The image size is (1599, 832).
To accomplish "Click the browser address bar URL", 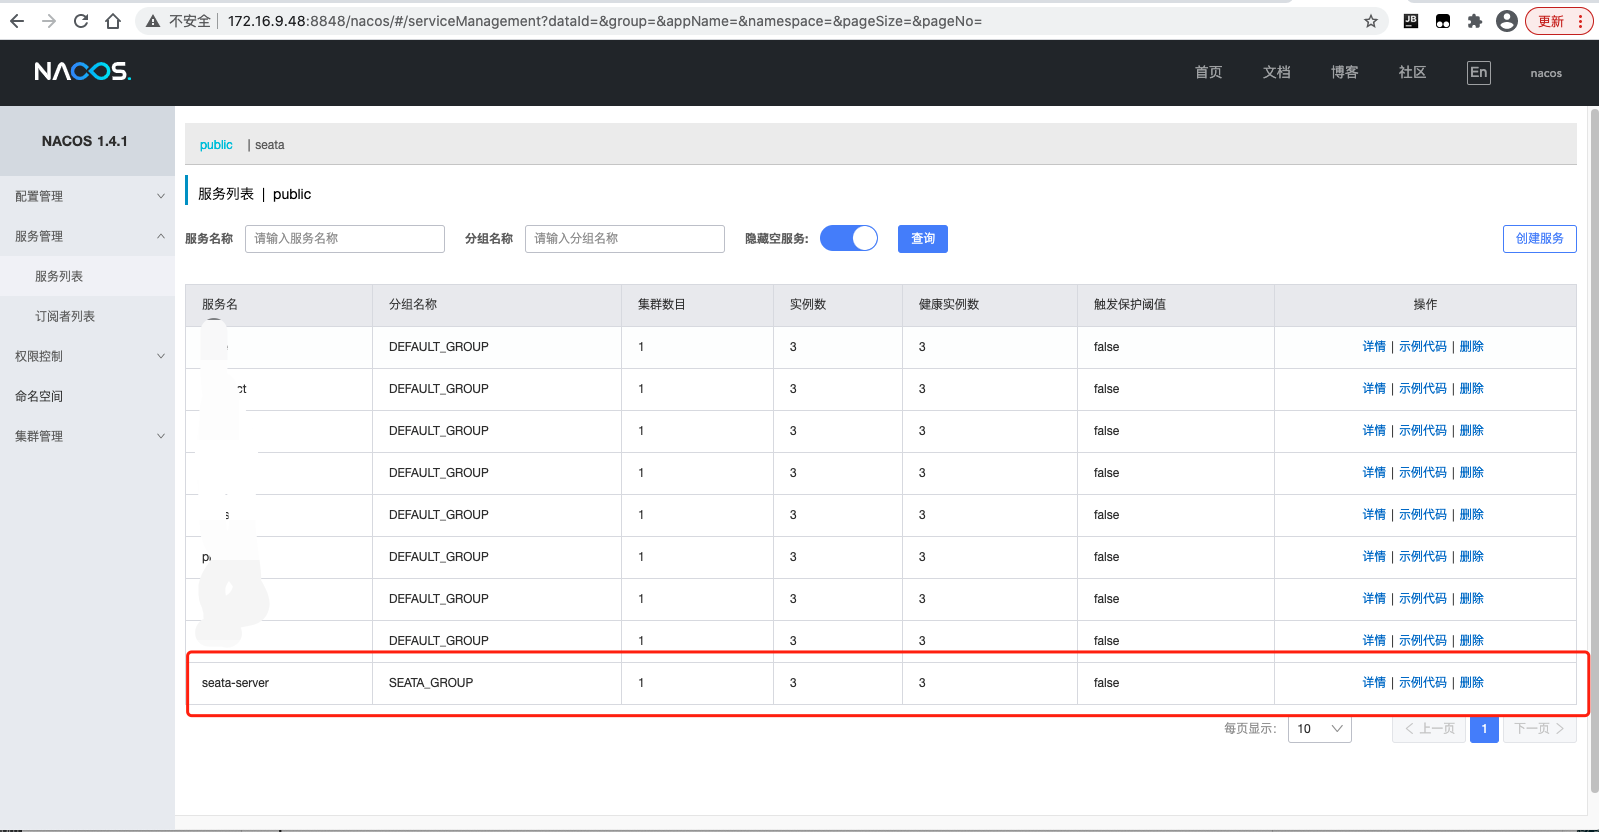I will coord(605,21).
